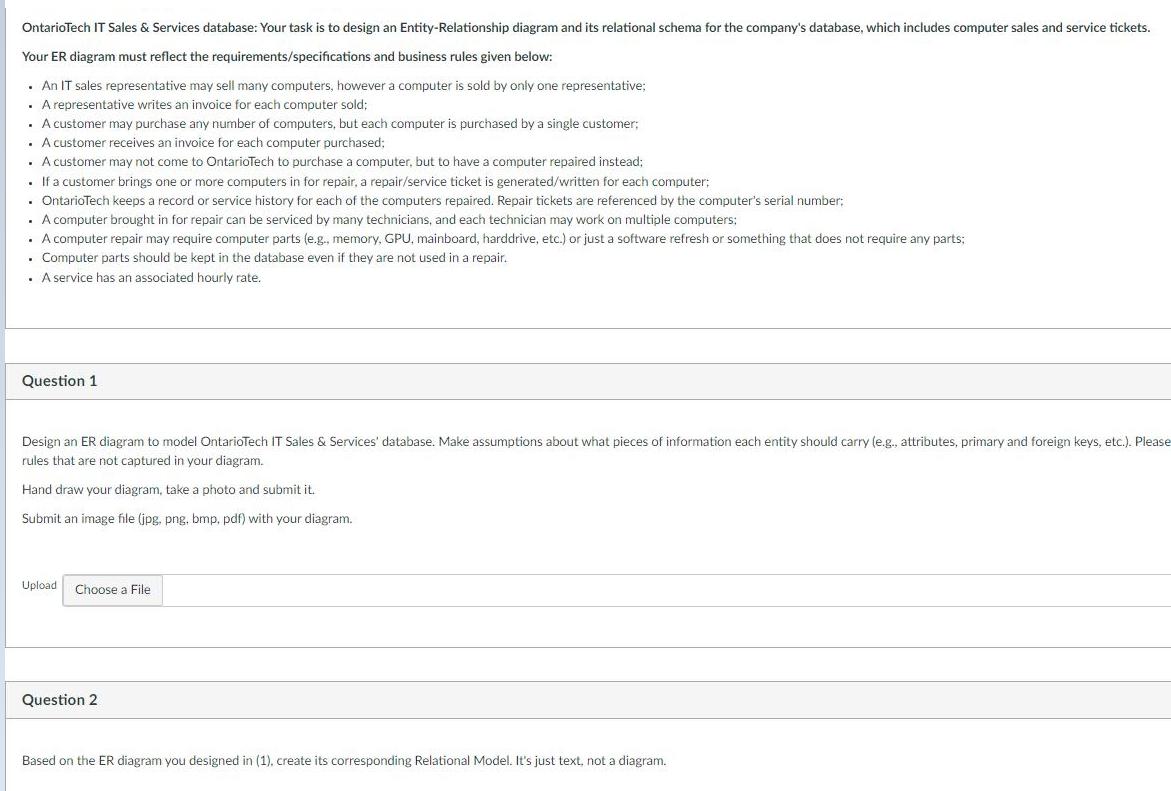Select the bullet about computer parts
This screenshot has width=1171, height=791.
273,257
